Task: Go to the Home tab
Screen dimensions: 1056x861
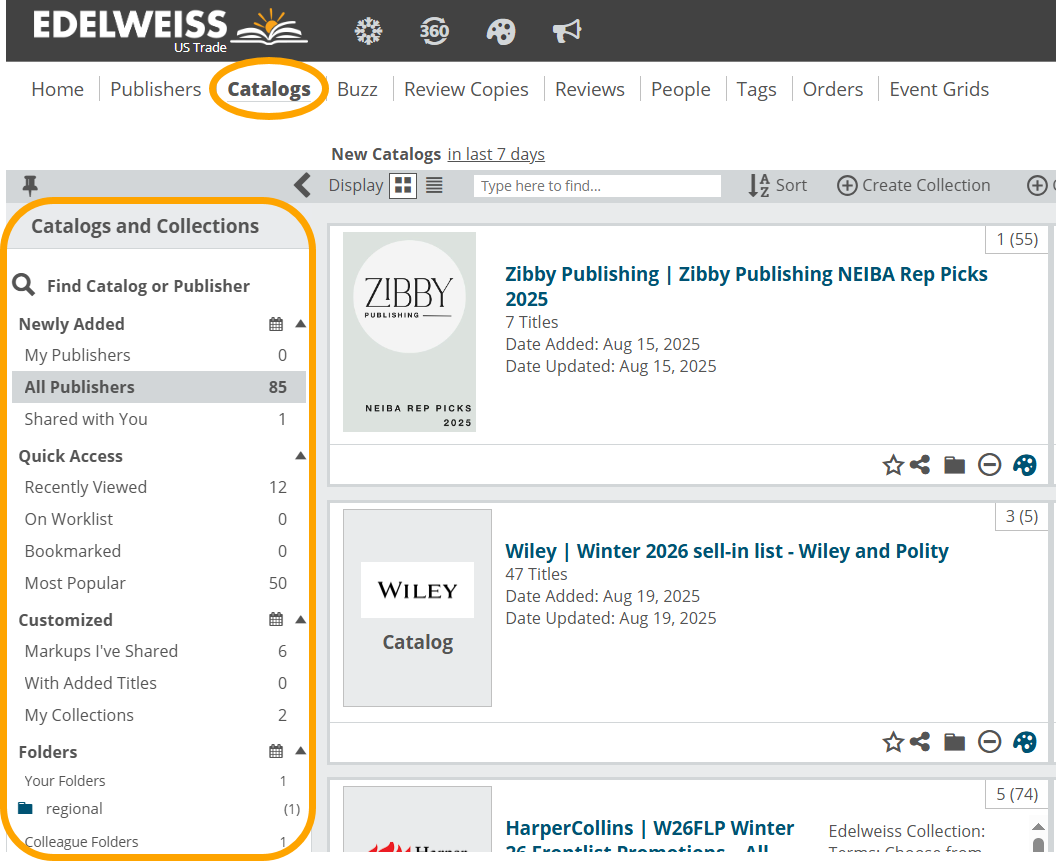Action: (57, 89)
